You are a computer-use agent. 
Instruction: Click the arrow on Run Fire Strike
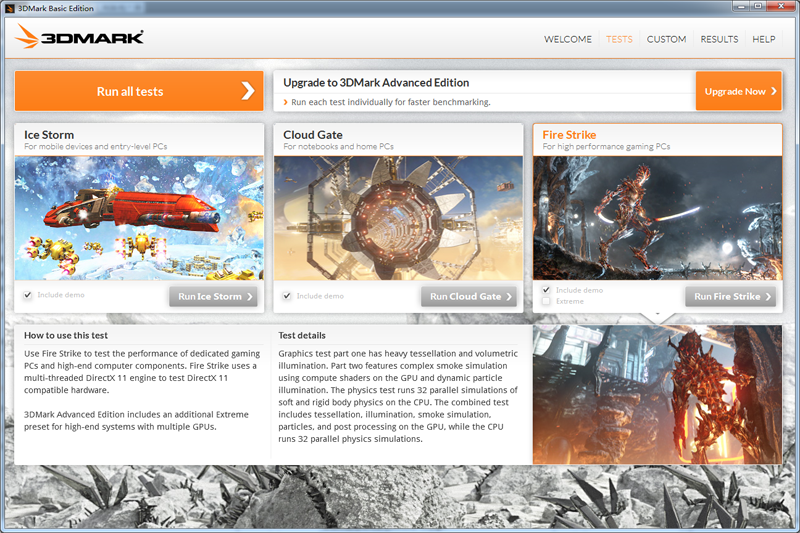769,297
